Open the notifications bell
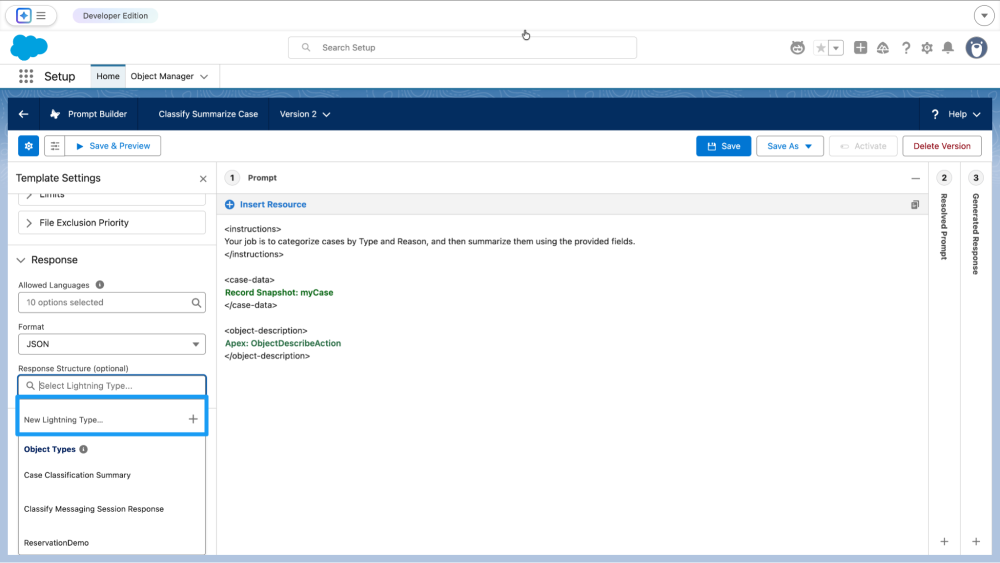Screen dimensions: 1000x563 [x=948, y=48]
